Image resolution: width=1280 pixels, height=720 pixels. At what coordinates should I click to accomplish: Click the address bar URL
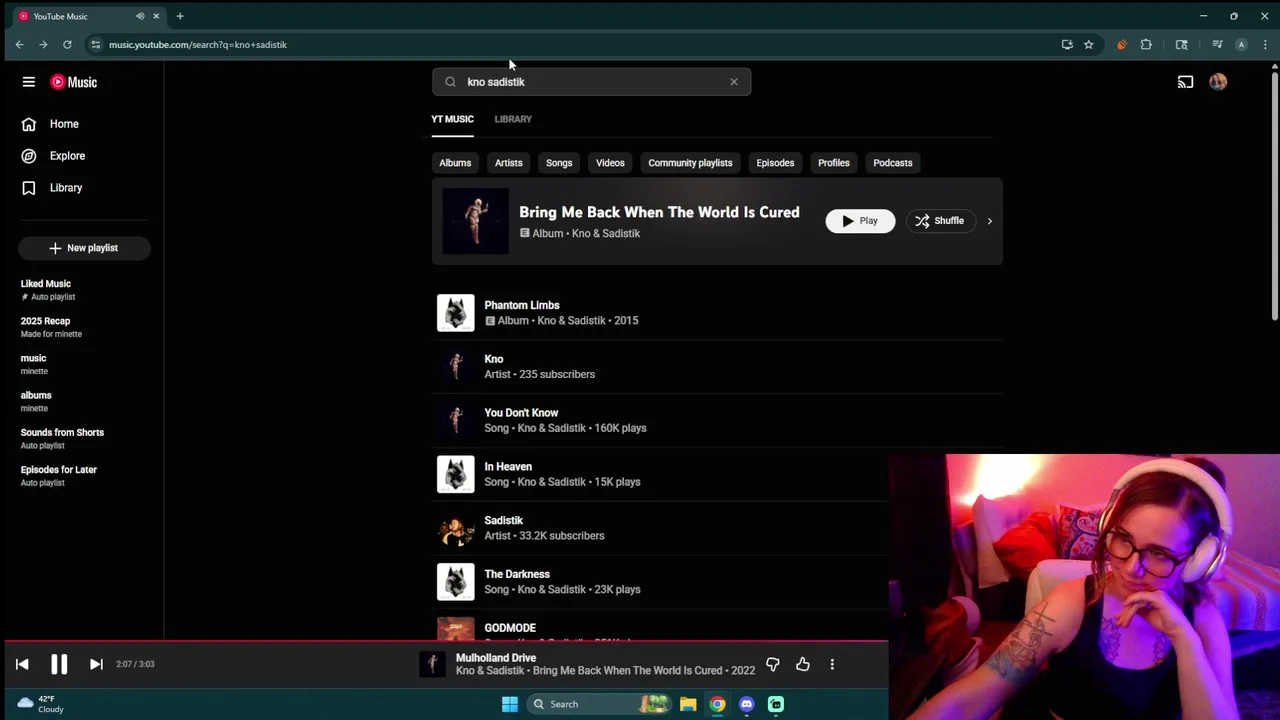[198, 45]
